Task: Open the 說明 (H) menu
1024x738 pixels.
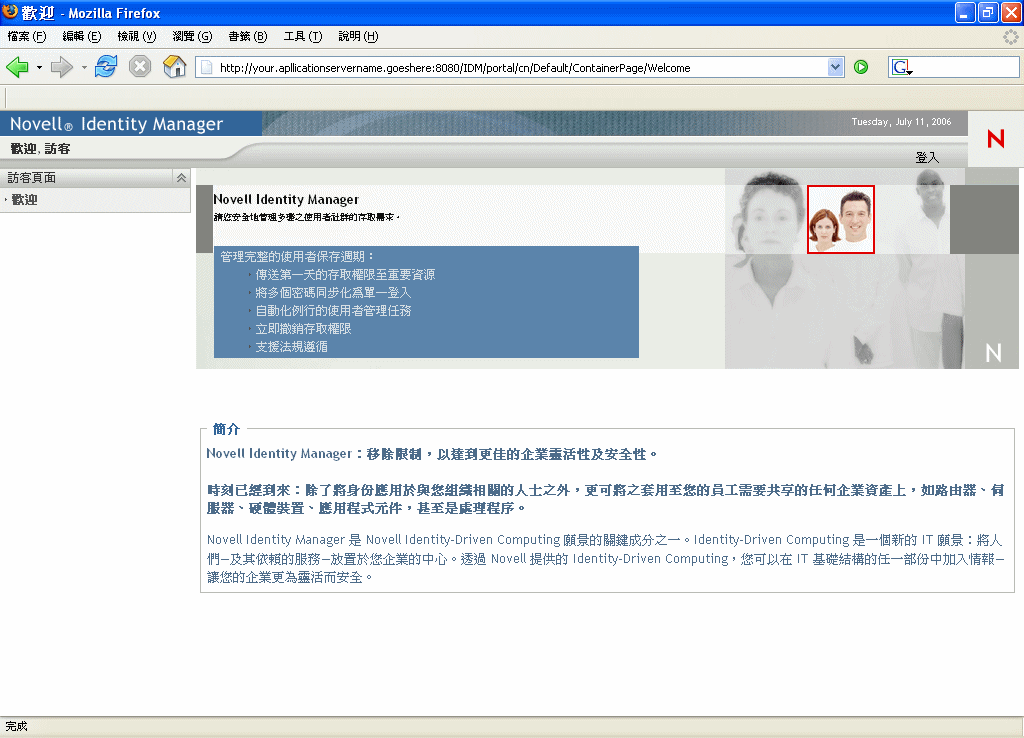Action: (x=358, y=37)
